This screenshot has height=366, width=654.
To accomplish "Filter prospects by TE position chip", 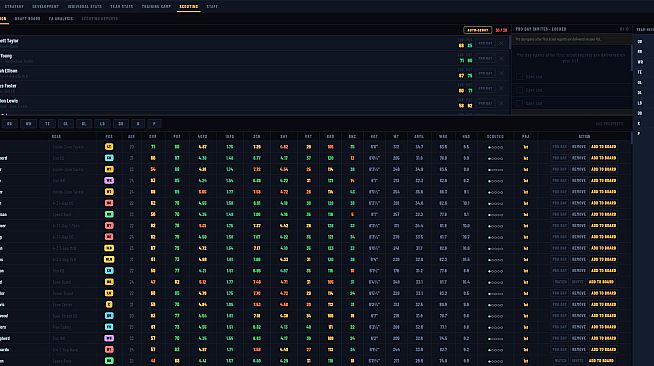I will coord(47,124).
